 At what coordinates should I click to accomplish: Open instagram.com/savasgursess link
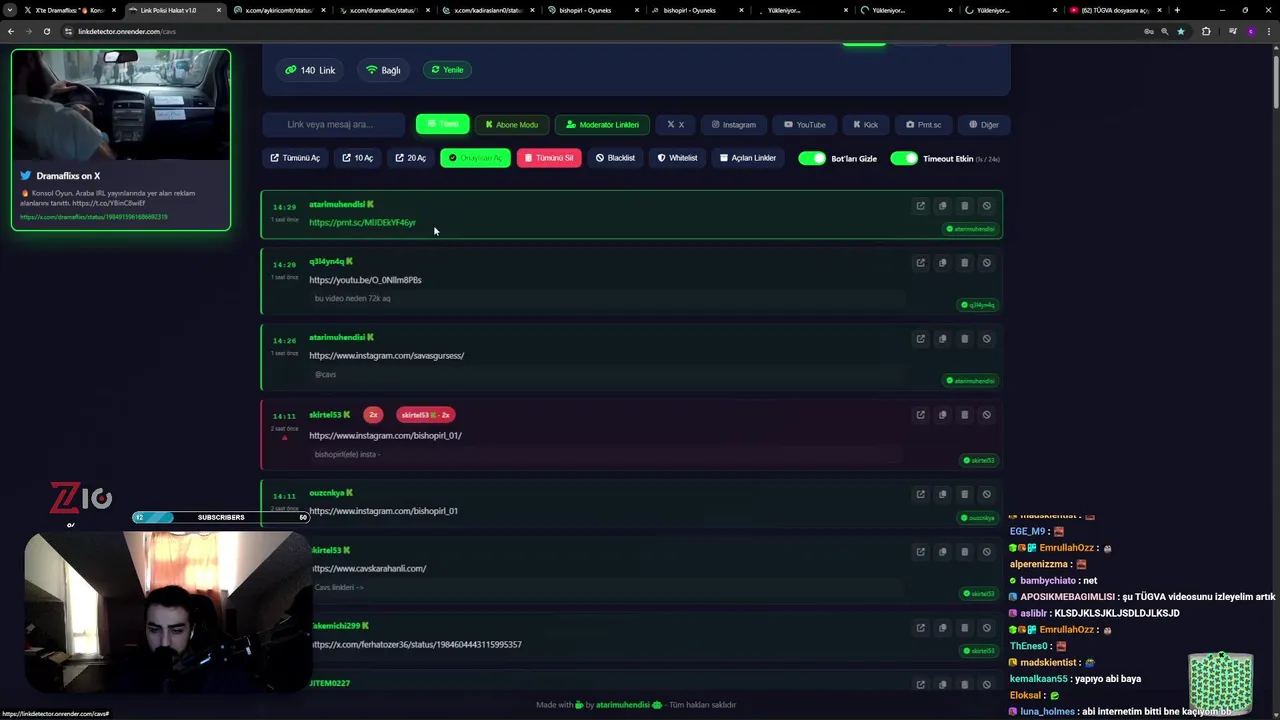tap(386, 356)
